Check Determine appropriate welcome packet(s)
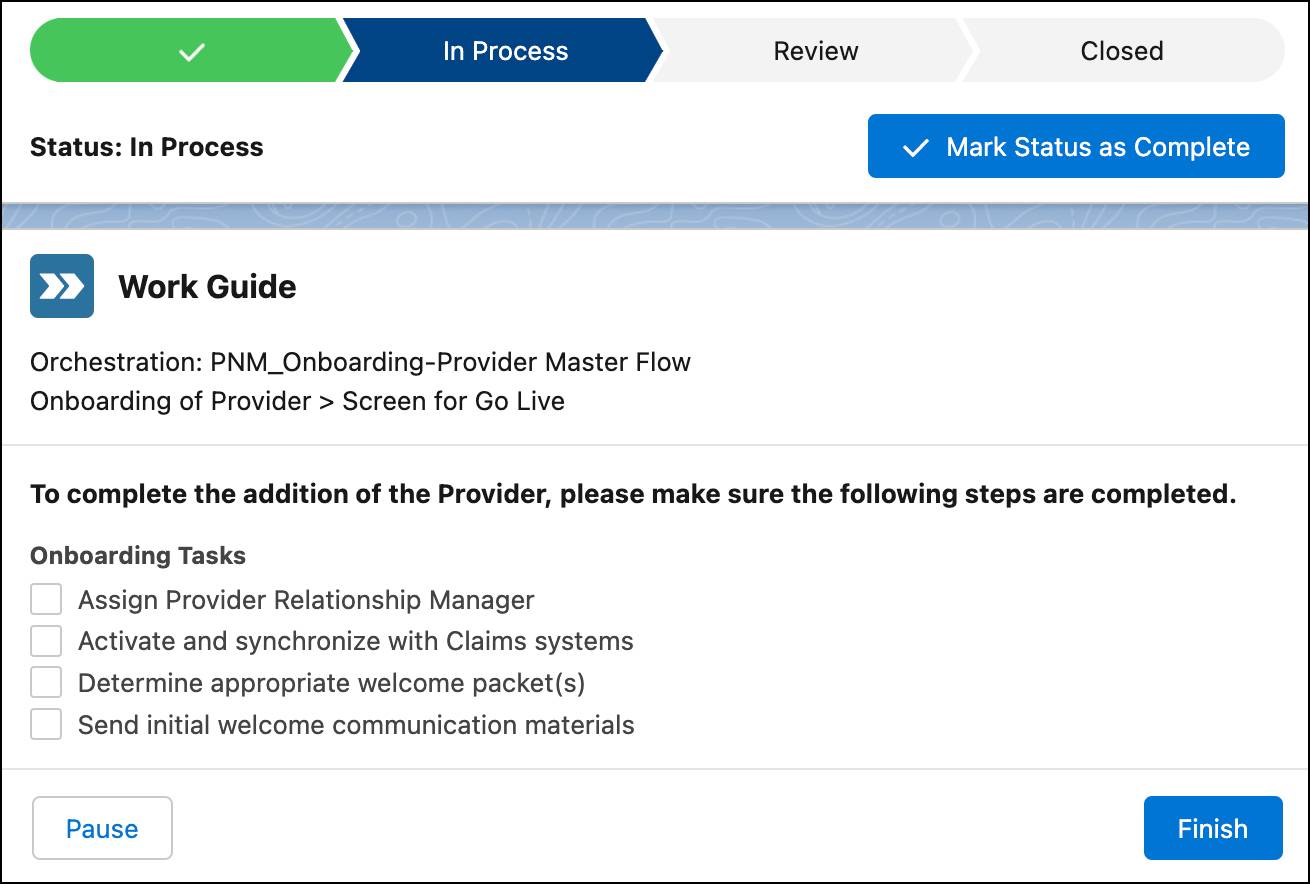The width and height of the screenshot is (1310, 884). pos(46,683)
